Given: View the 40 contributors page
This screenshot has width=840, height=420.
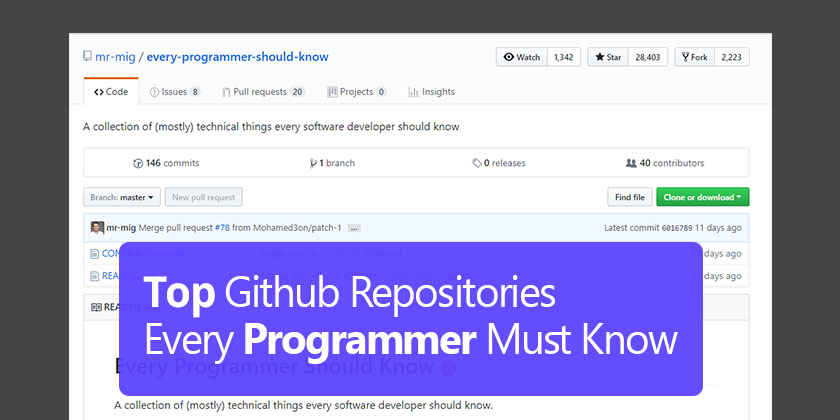Looking at the screenshot, I should [x=665, y=163].
